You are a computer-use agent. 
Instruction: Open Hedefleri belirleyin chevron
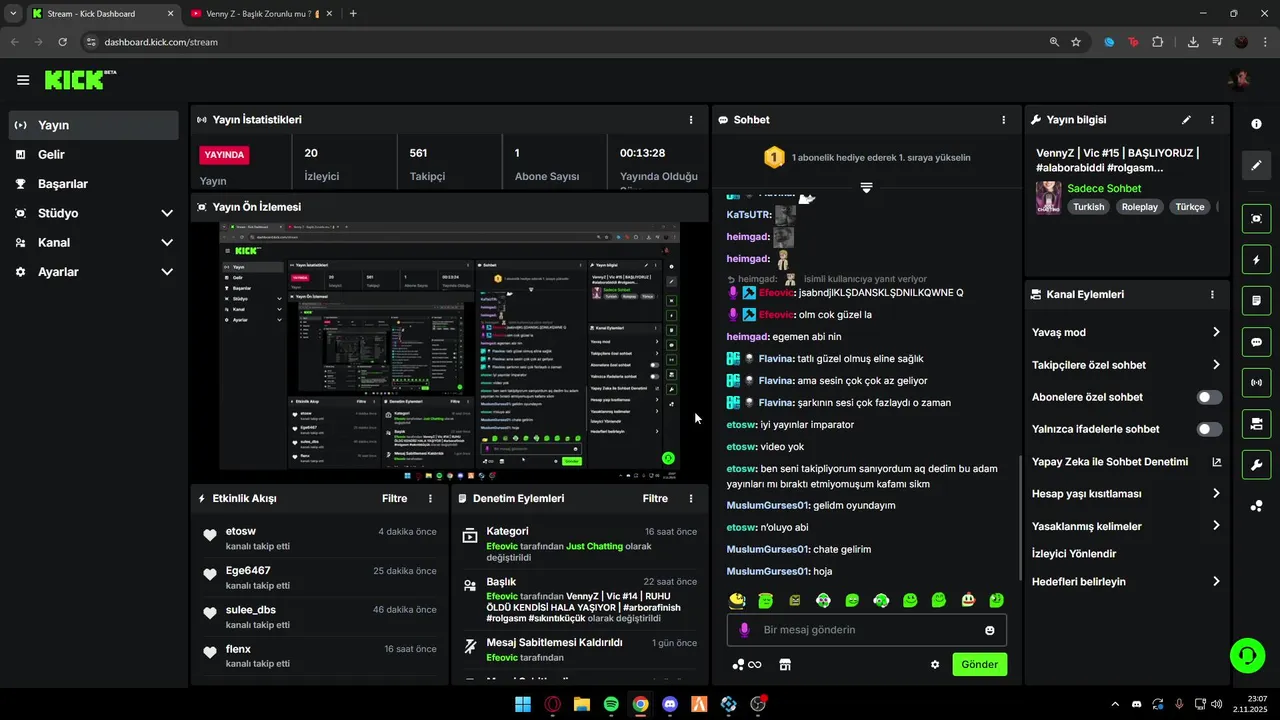[1216, 581]
